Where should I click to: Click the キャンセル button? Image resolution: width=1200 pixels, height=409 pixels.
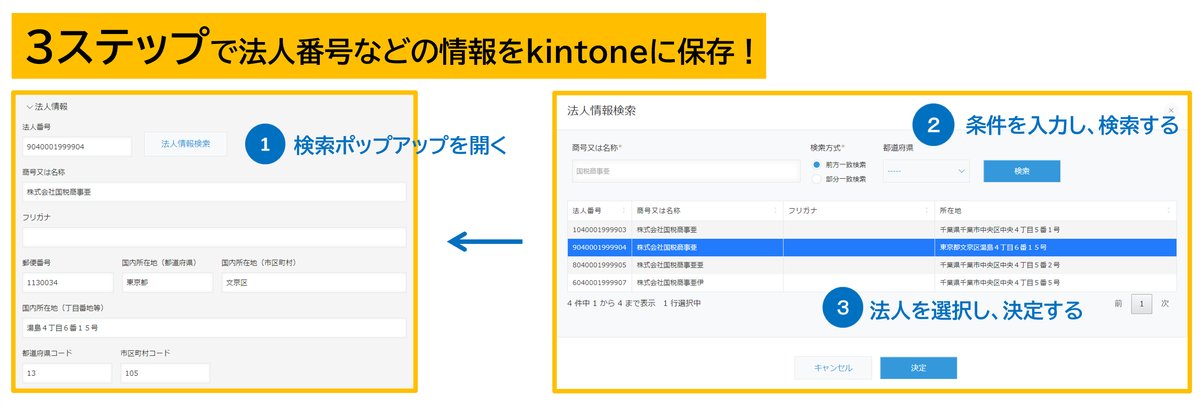[x=832, y=368]
